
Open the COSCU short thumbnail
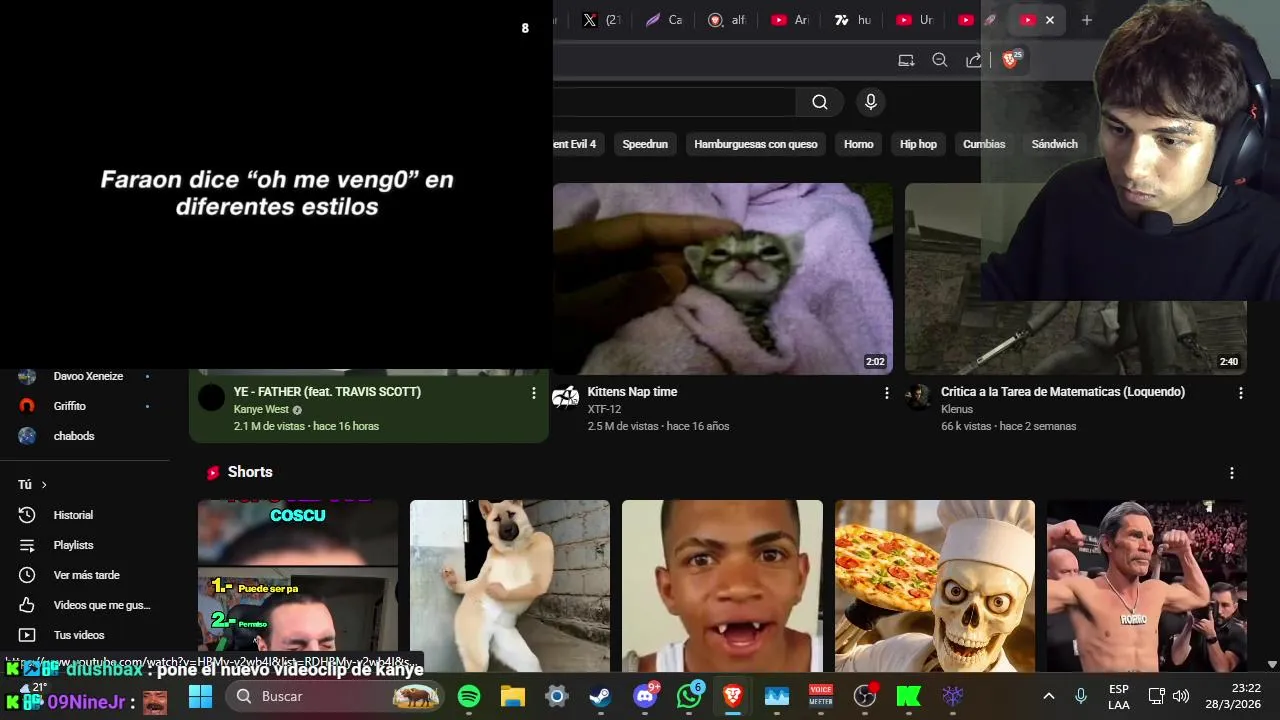(x=298, y=586)
